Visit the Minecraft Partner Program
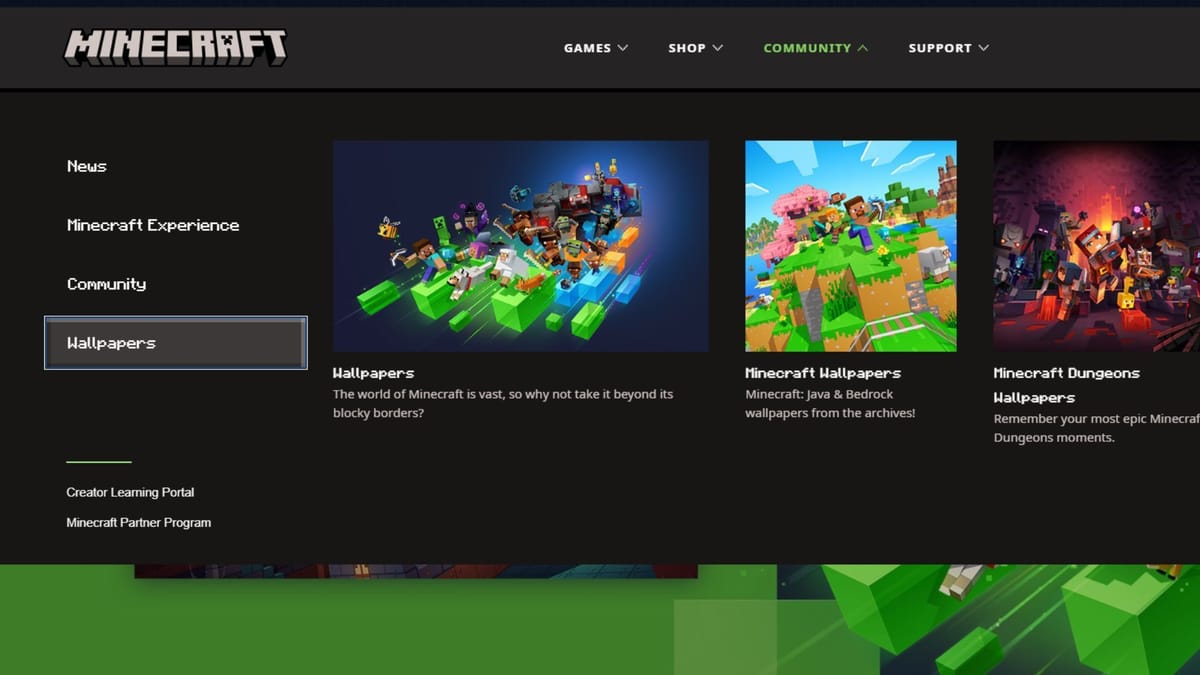1200x675 pixels. (138, 522)
